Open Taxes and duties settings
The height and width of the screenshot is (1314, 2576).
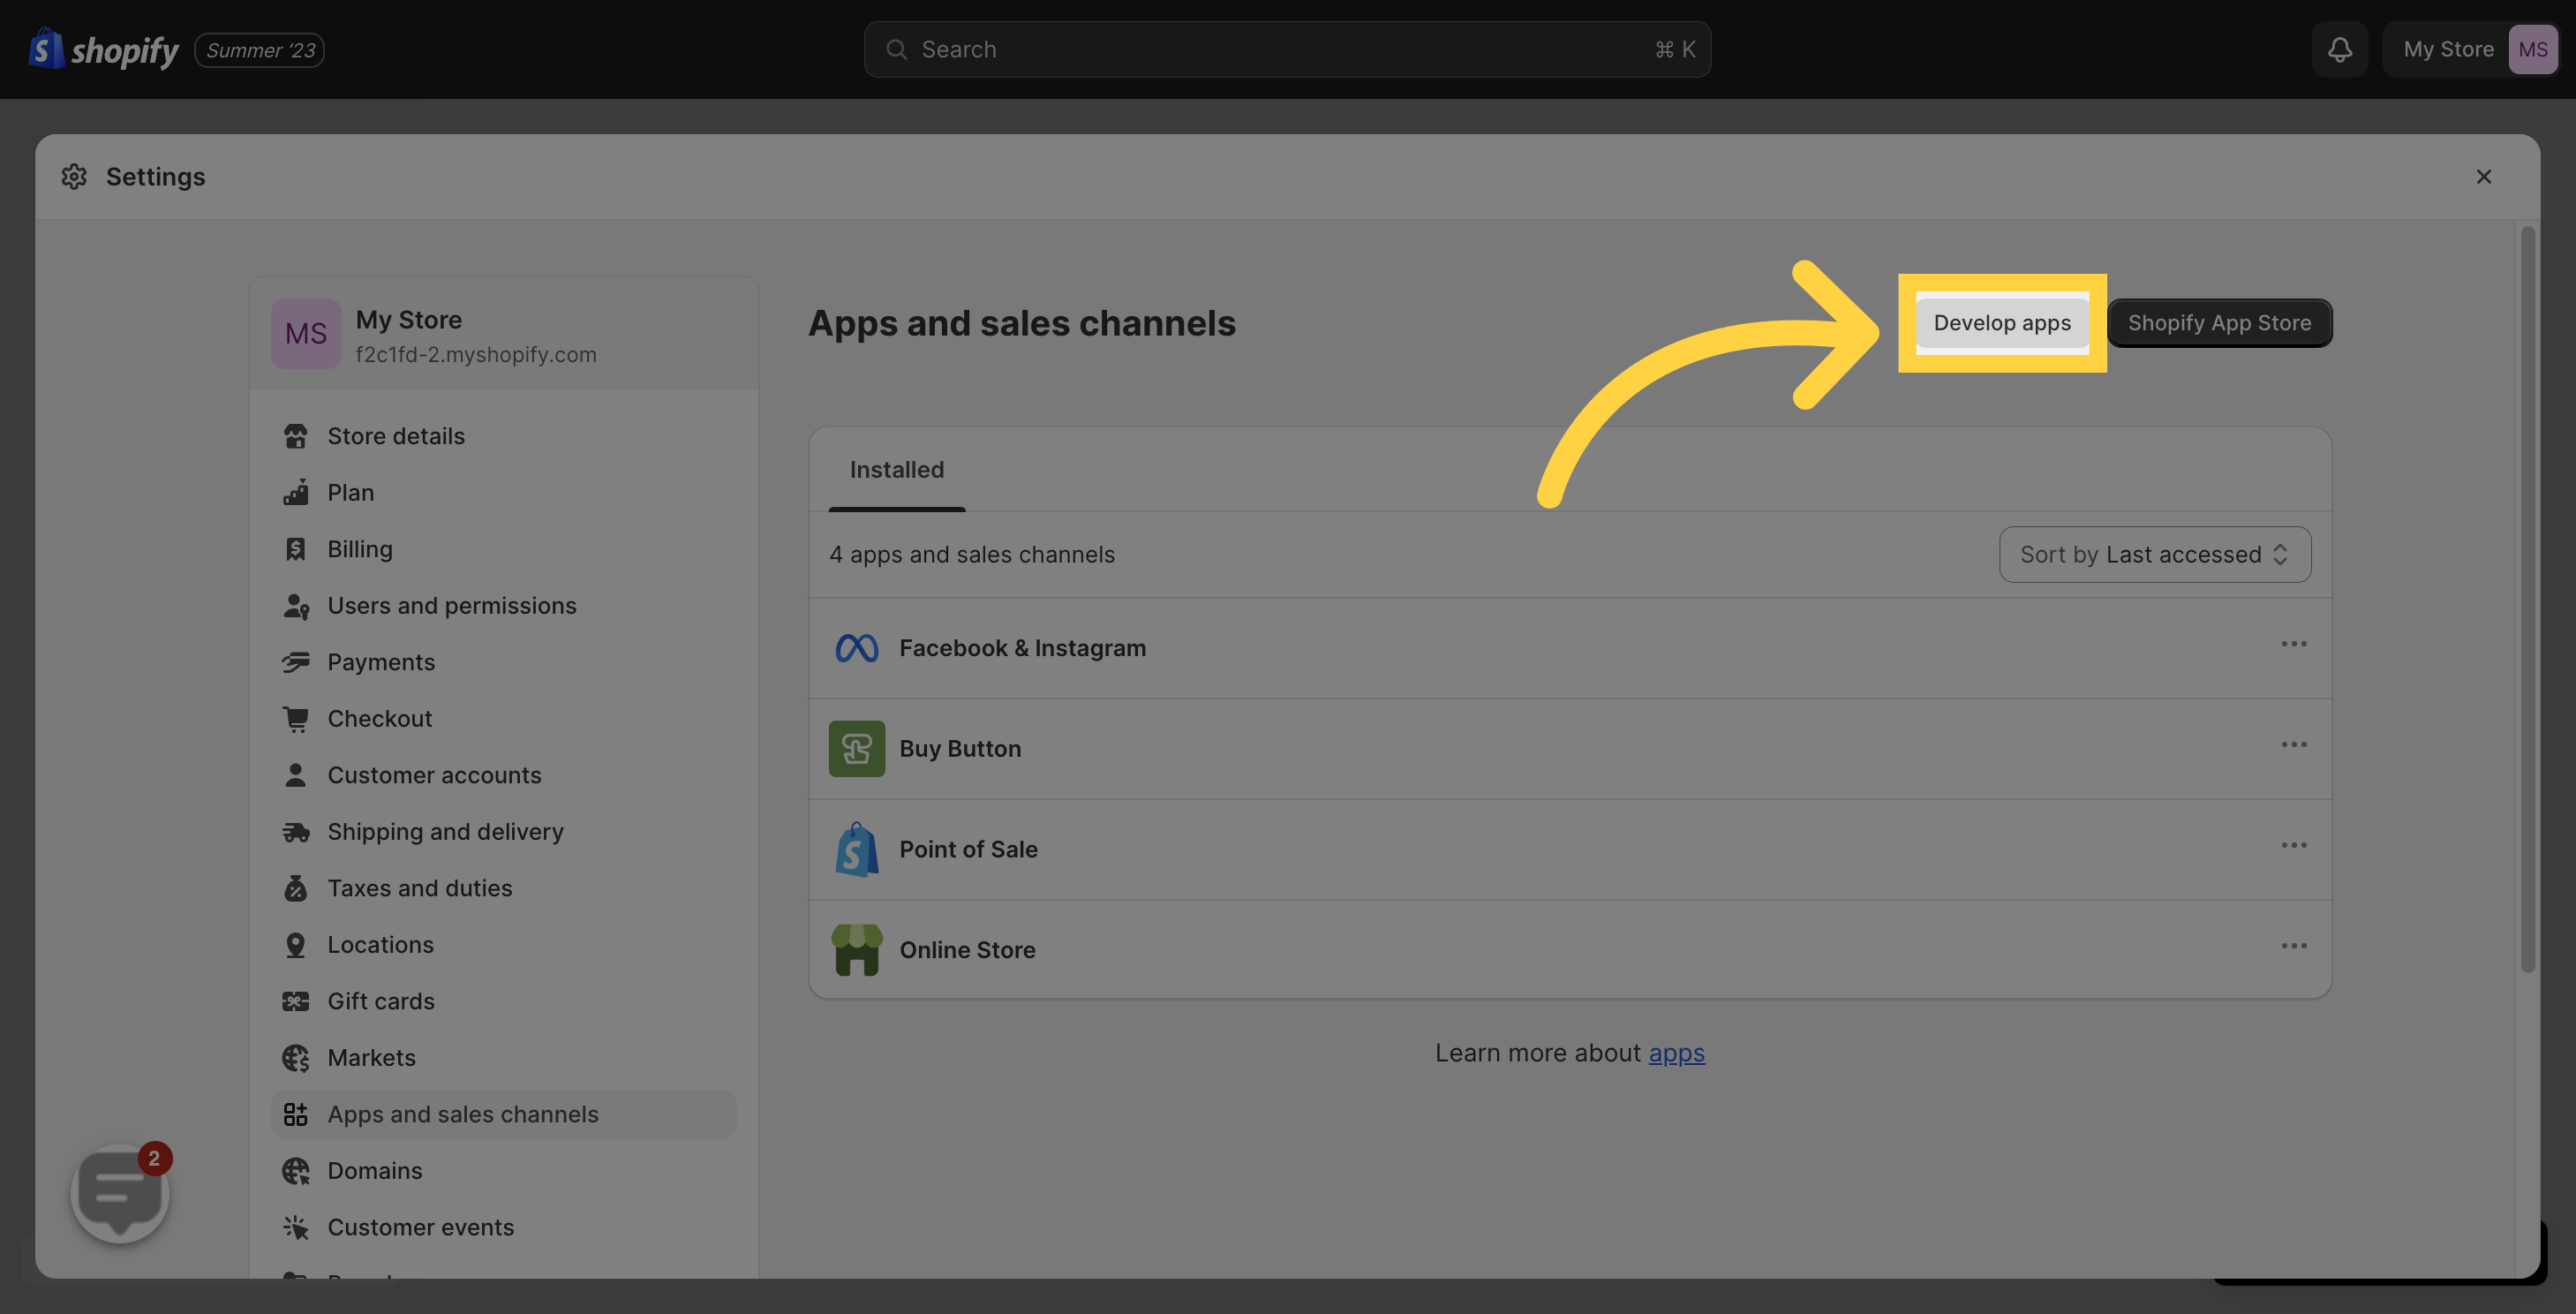[x=503, y=888]
